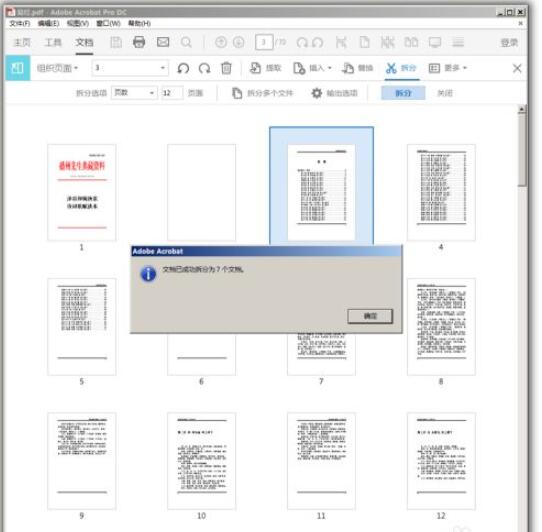Go to previous page arrow icon
The width and height of the screenshot is (542, 532).
(x=221, y=42)
